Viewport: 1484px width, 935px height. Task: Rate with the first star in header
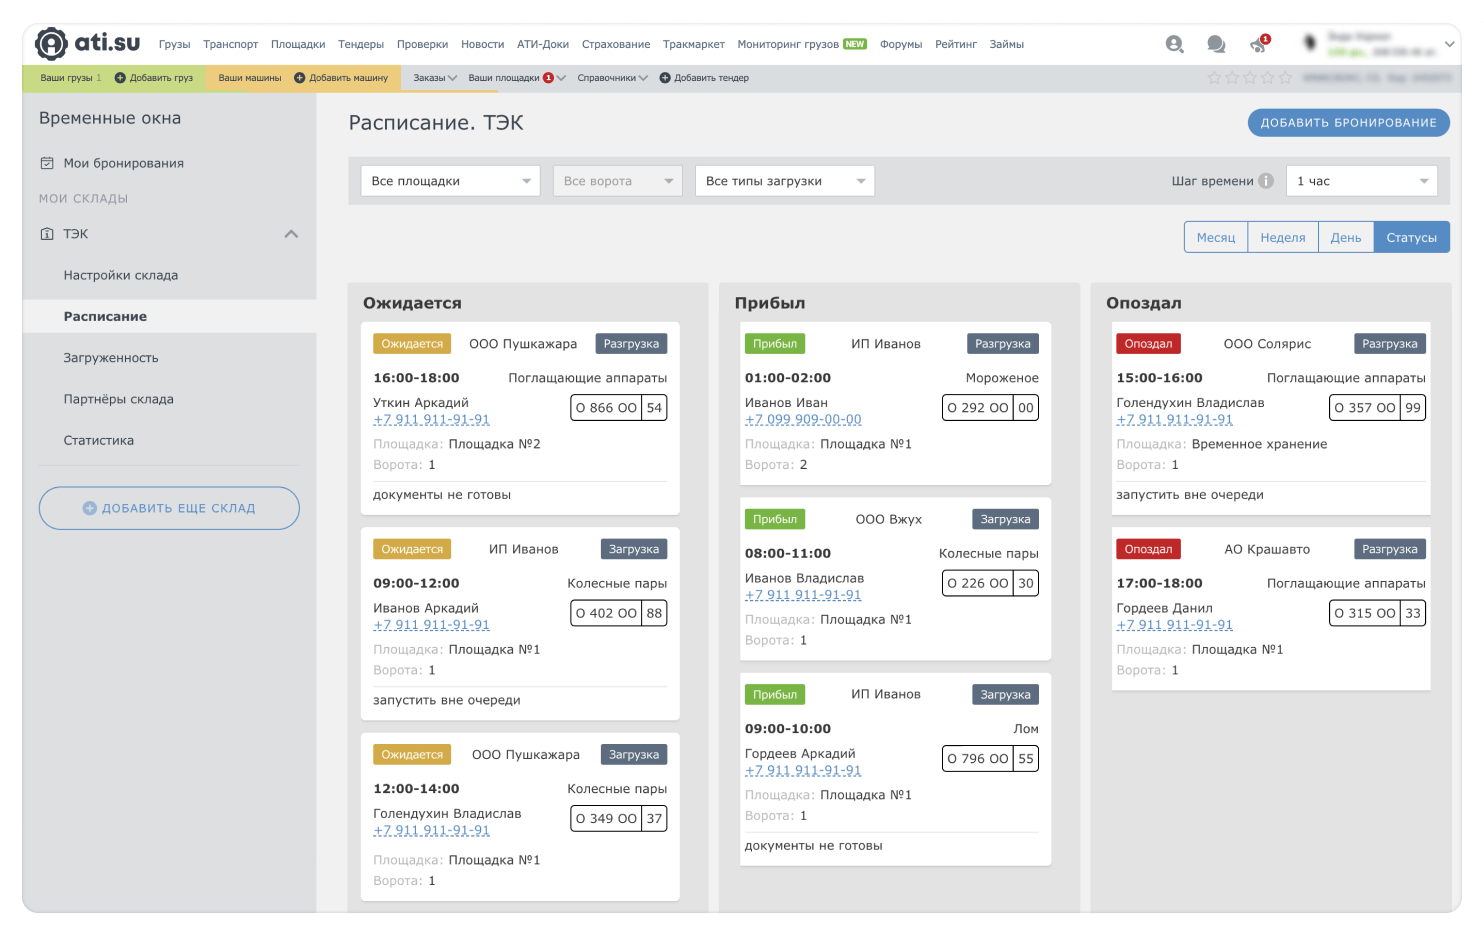click(1215, 78)
